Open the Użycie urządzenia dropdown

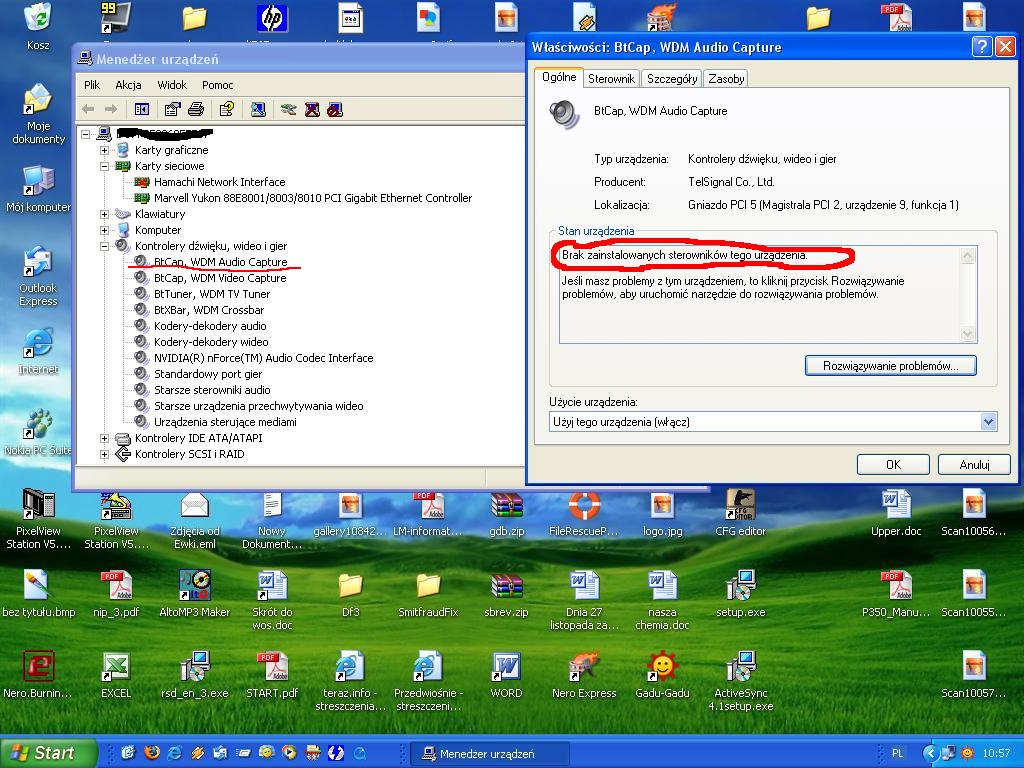989,422
